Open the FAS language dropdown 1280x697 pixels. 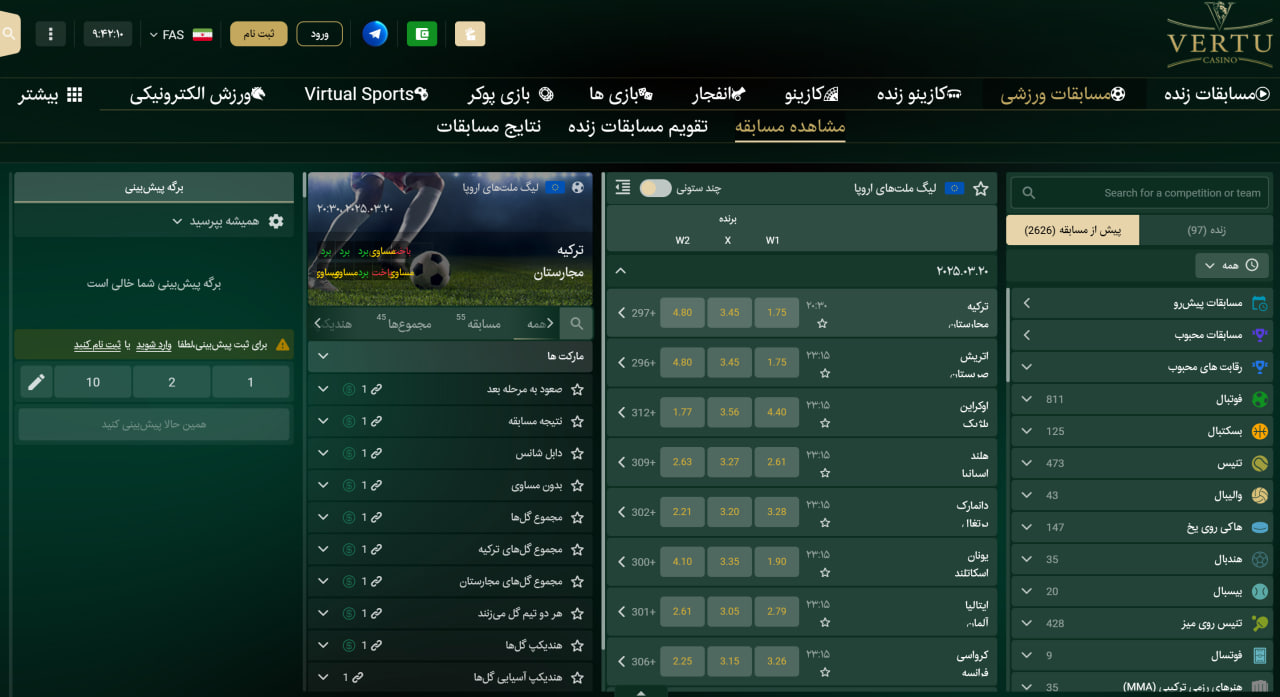point(167,35)
